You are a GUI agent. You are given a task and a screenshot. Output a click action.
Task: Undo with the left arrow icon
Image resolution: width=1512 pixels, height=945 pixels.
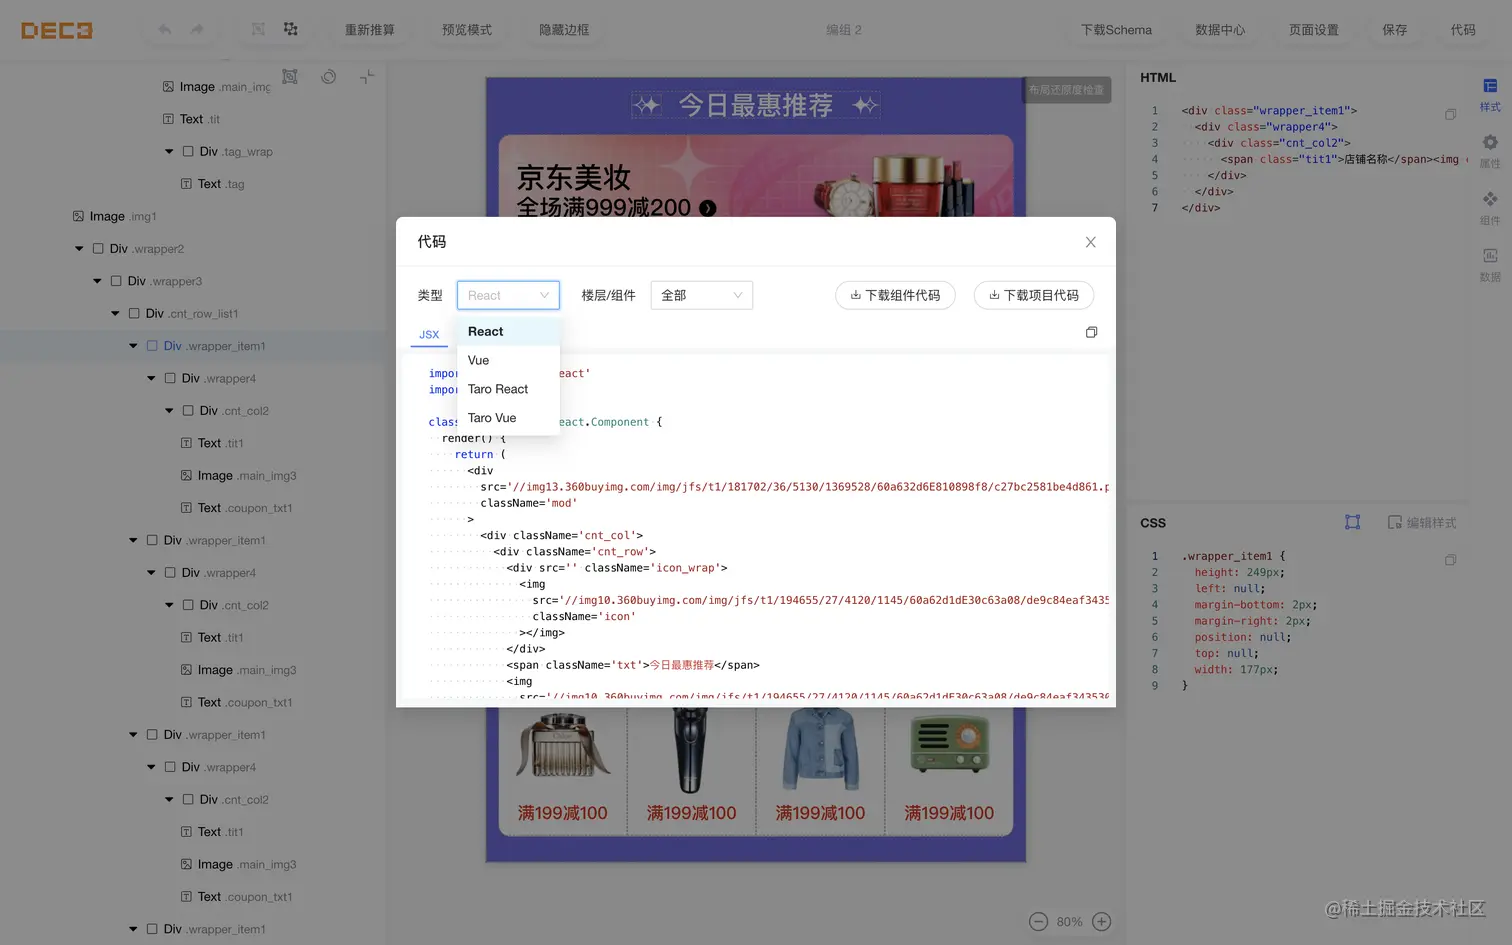tap(165, 30)
